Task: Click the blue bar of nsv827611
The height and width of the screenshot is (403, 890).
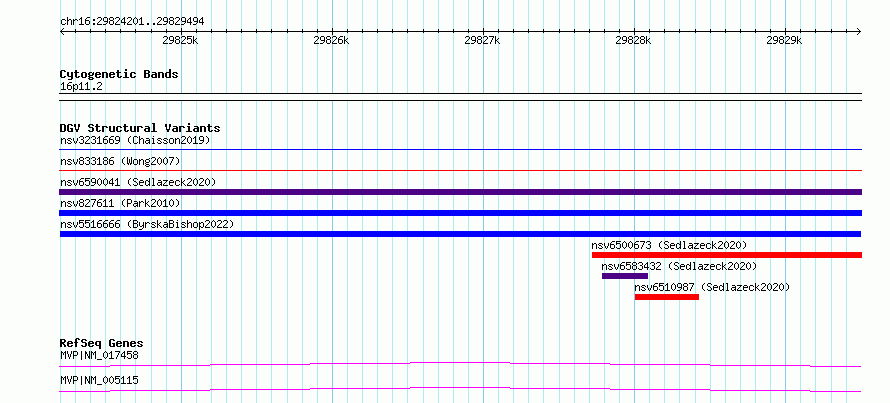Action: (460, 213)
